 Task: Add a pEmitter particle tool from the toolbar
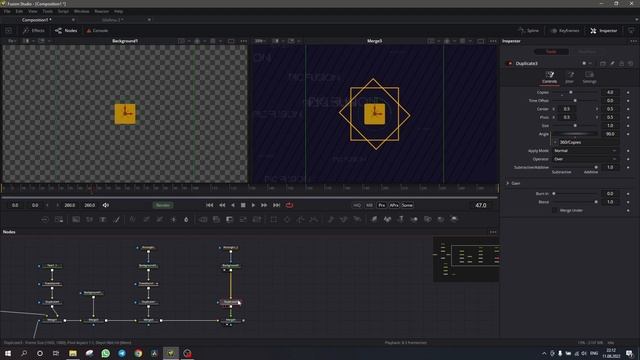[331, 220]
